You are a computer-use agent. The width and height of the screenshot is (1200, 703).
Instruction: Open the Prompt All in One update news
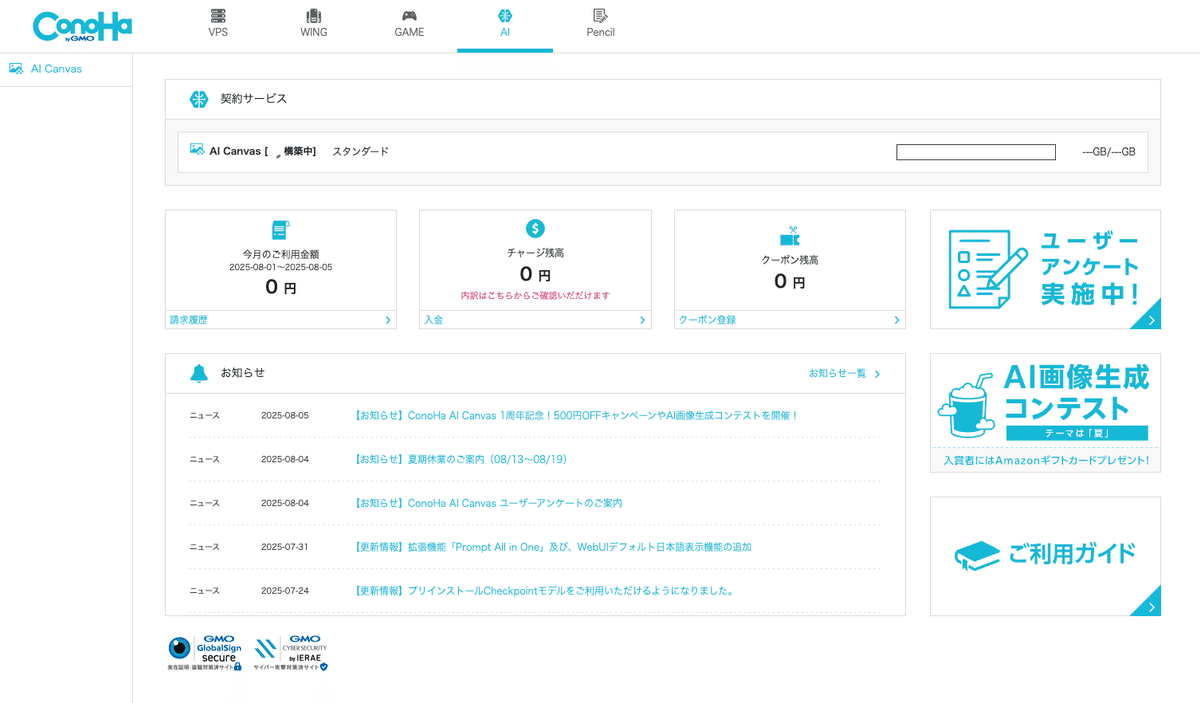point(553,547)
